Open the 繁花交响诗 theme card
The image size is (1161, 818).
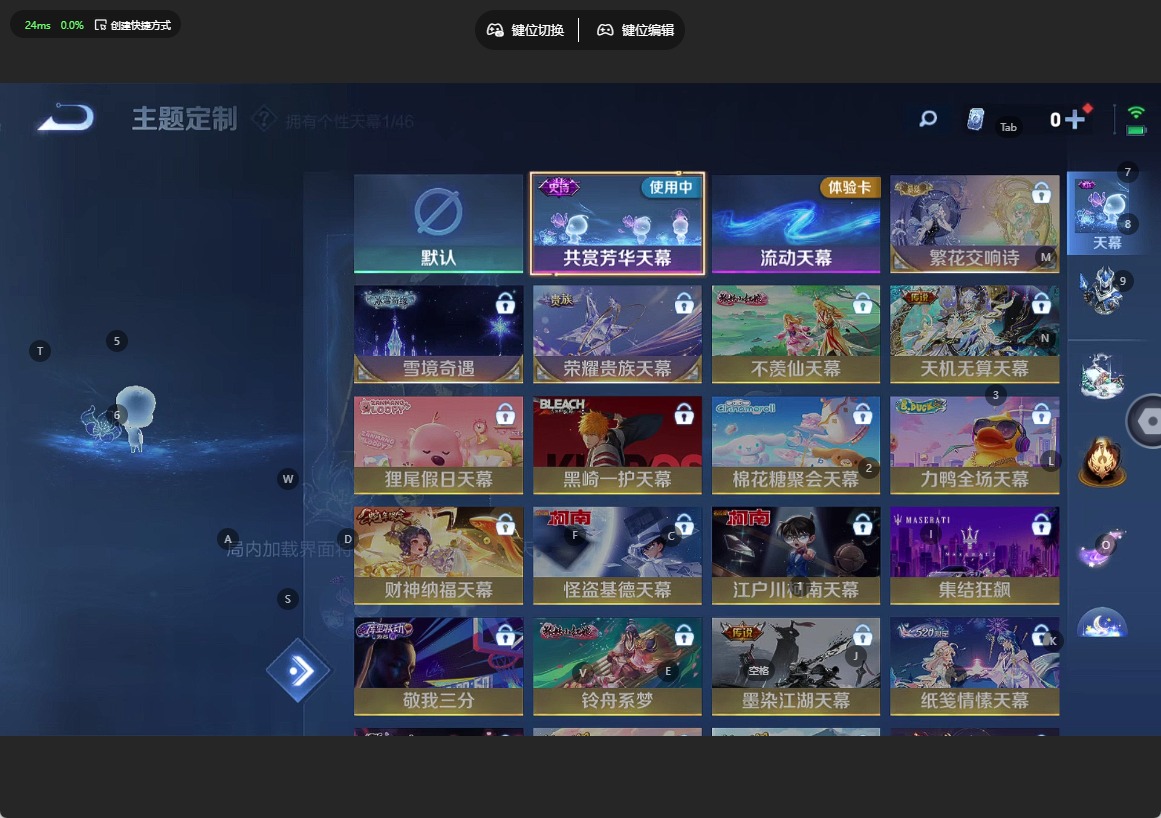click(974, 224)
